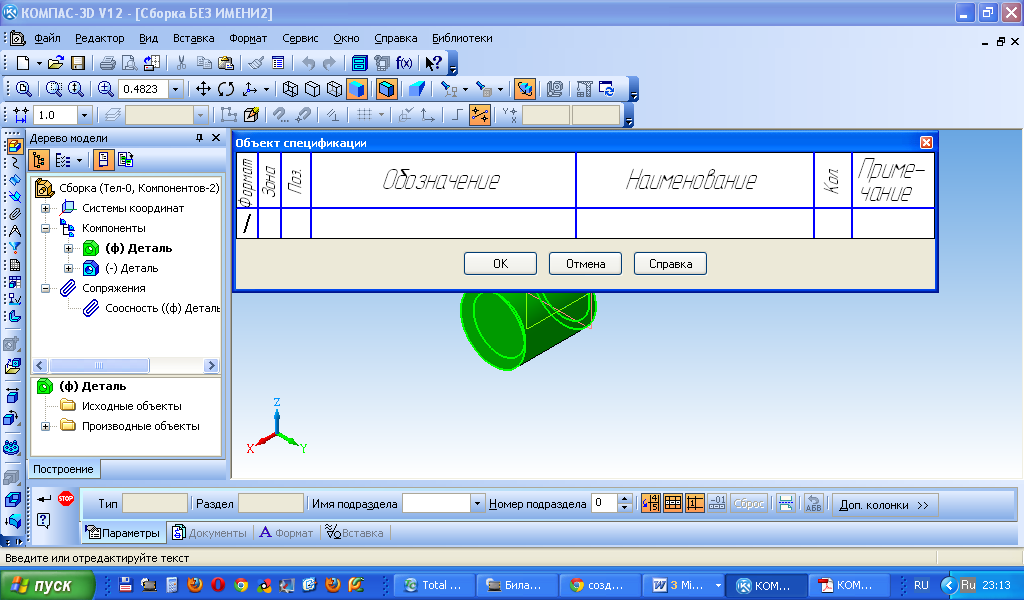Click the stop sign icon in property panel
This screenshot has height=600, width=1024.
(66, 499)
